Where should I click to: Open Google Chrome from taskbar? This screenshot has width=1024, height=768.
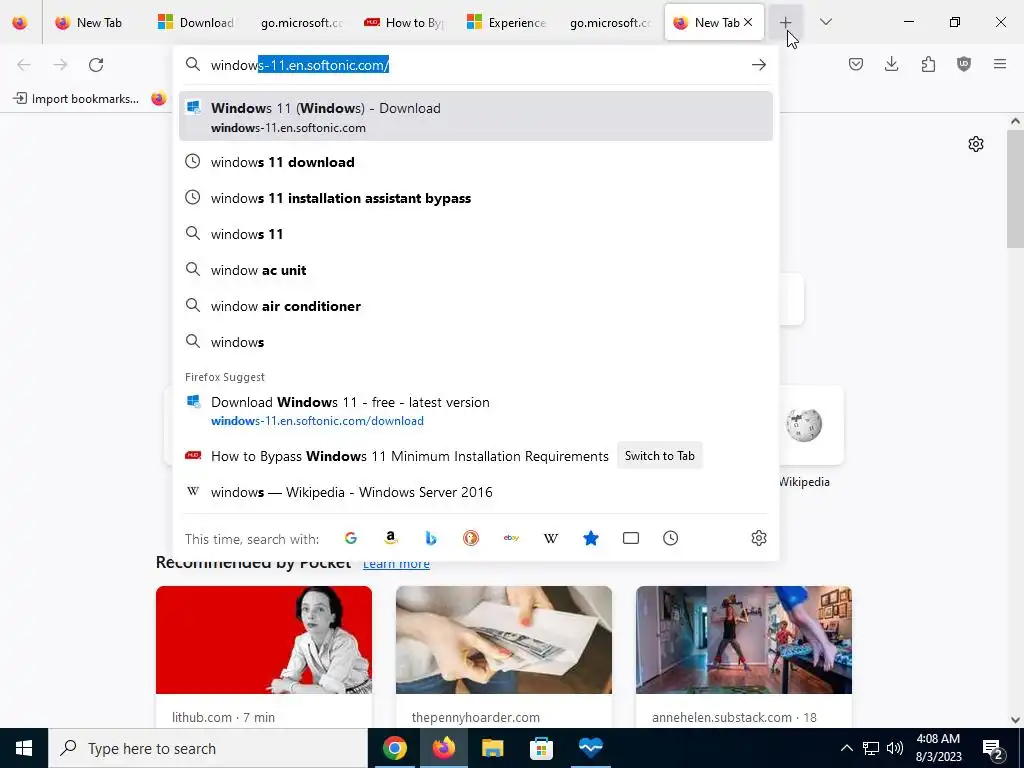[394, 748]
